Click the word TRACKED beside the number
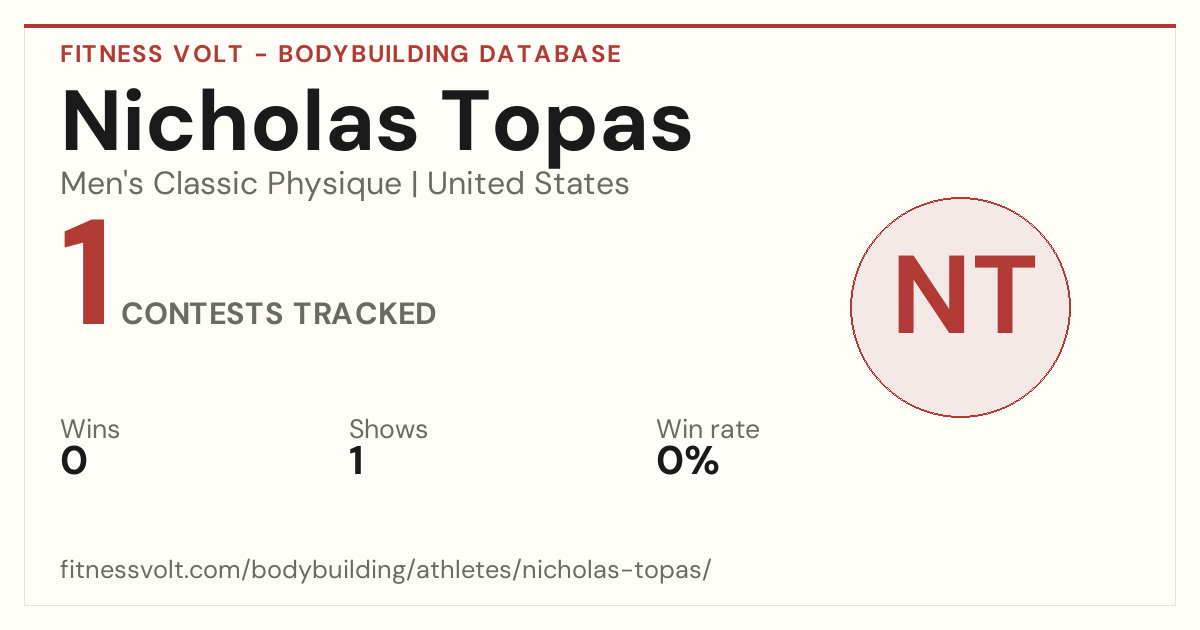 tap(364, 314)
